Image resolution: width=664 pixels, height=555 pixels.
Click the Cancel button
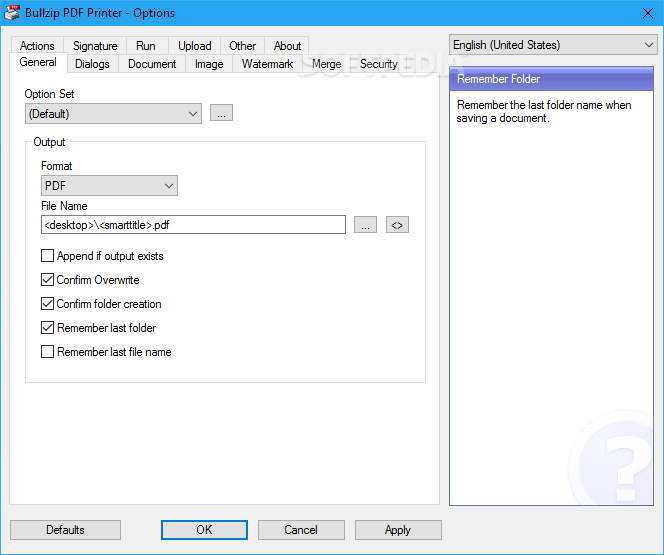point(301,530)
